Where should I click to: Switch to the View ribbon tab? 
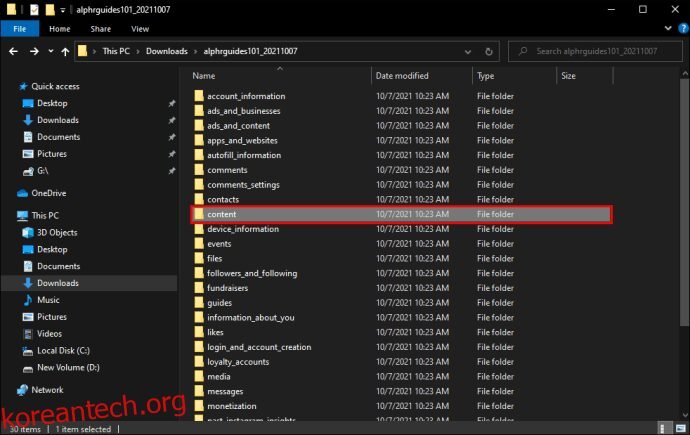[140, 29]
